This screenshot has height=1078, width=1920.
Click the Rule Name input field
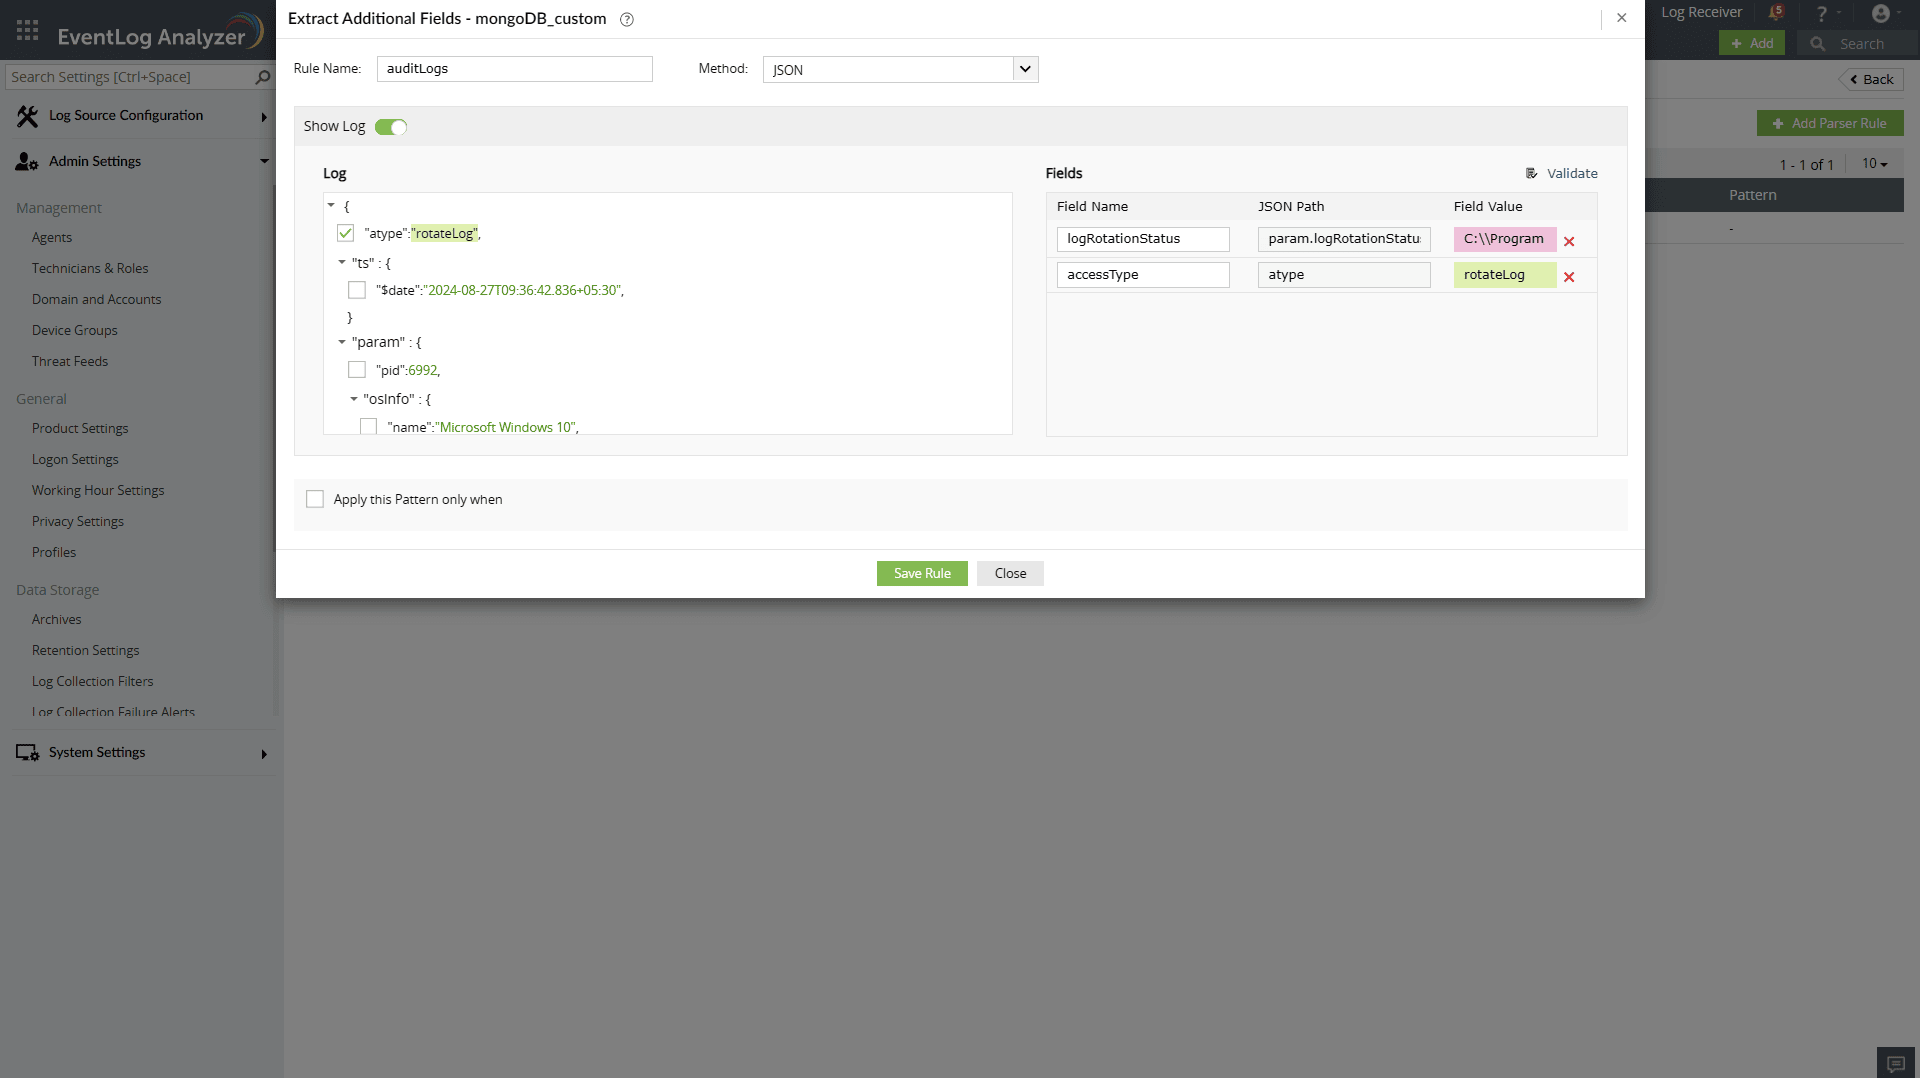coord(514,68)
